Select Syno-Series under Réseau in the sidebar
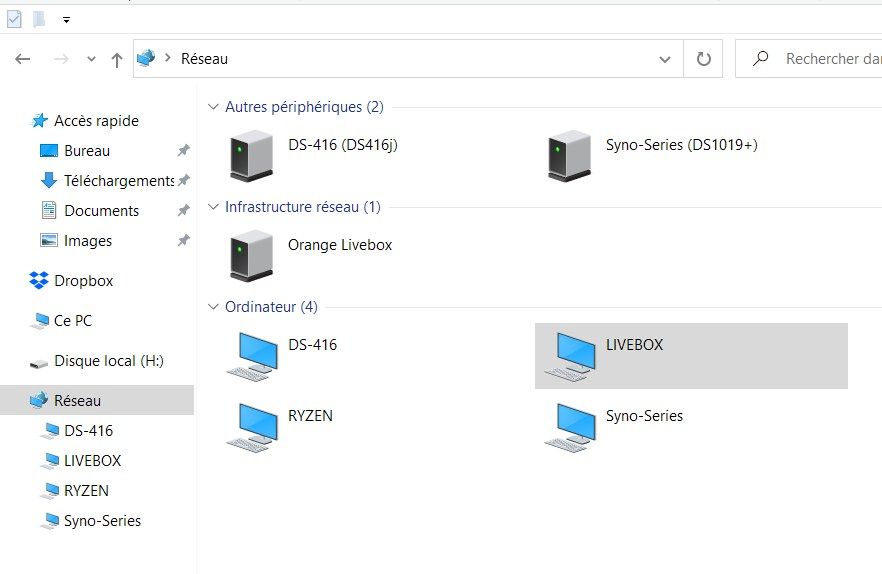882x574 pixels. click(102, 521)
